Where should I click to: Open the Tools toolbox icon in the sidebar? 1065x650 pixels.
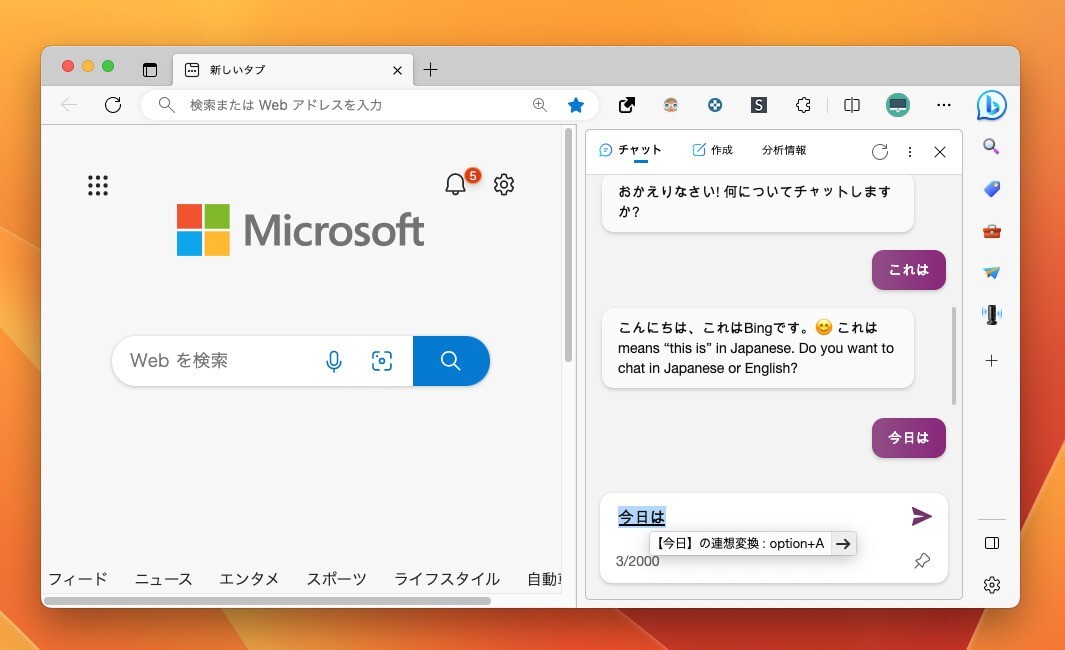(x=991, y=230)
